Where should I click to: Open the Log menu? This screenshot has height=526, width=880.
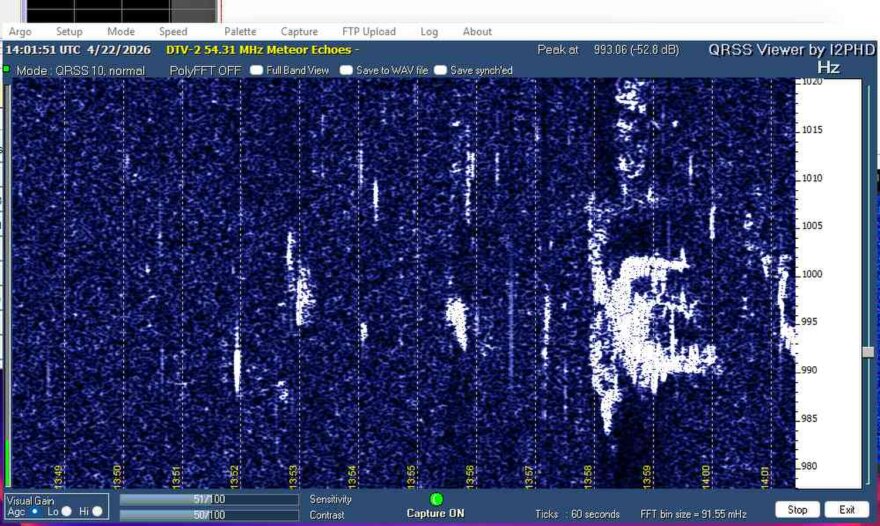click(x=429, y=32)
